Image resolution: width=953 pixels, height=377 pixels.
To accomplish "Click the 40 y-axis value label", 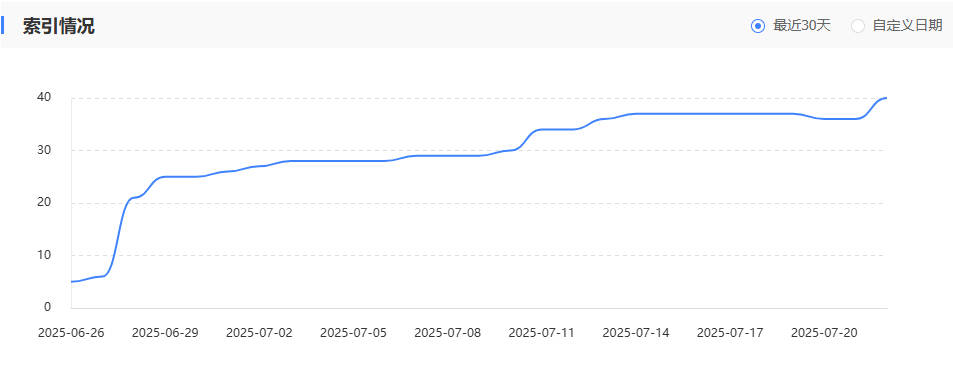I will (44, 97).
